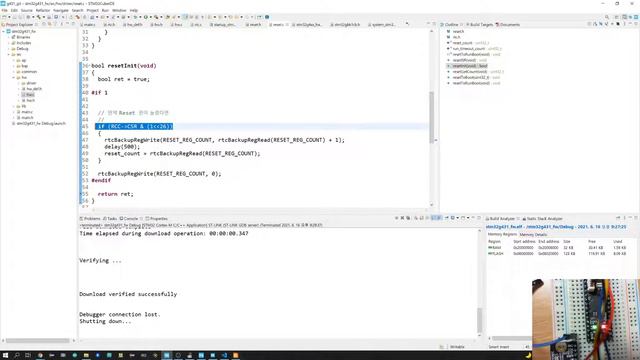Click the console vertical scrollbar
Screen dimensions: 640x360
[x=480, y=320]
